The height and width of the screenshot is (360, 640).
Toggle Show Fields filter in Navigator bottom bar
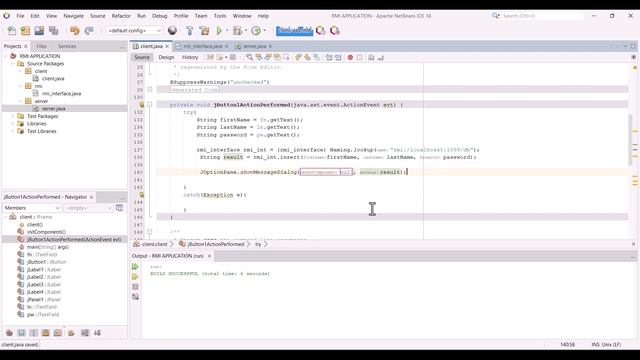coord(21,333)
